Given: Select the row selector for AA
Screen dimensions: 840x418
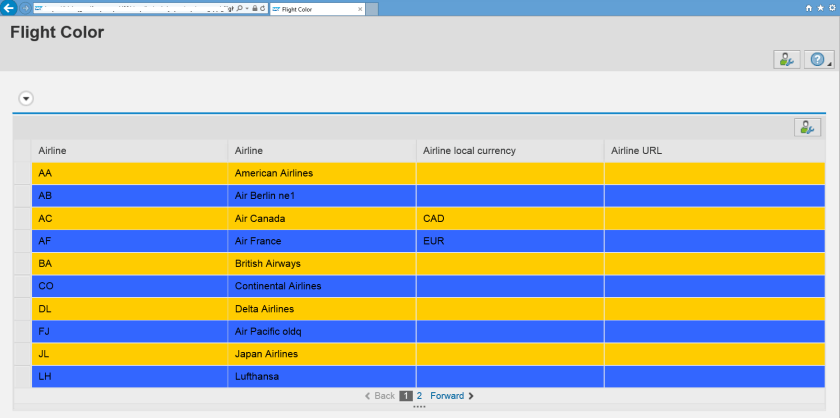Looking at the screenshot, I should point(22,174).
